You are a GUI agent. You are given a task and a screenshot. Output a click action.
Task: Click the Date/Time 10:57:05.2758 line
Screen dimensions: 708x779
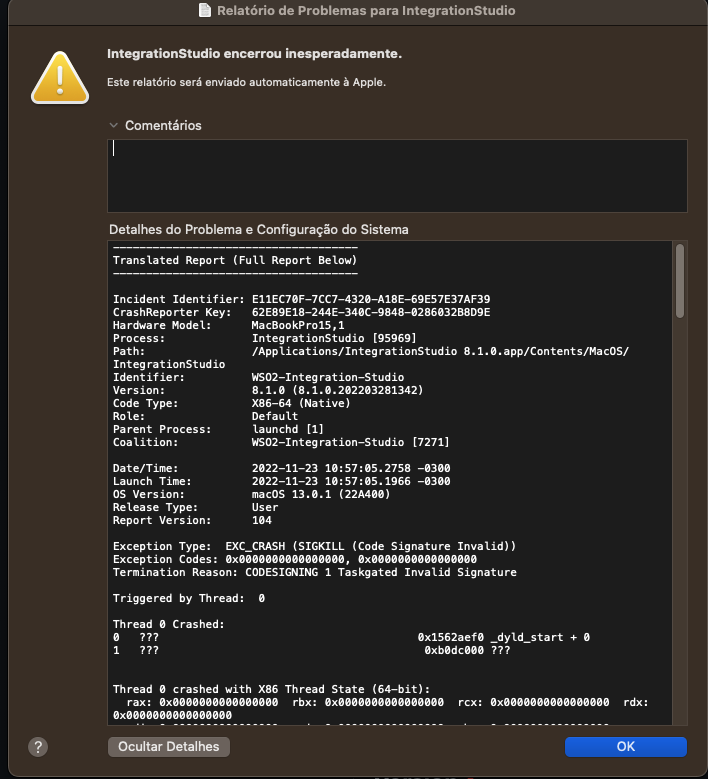point(281,468)
